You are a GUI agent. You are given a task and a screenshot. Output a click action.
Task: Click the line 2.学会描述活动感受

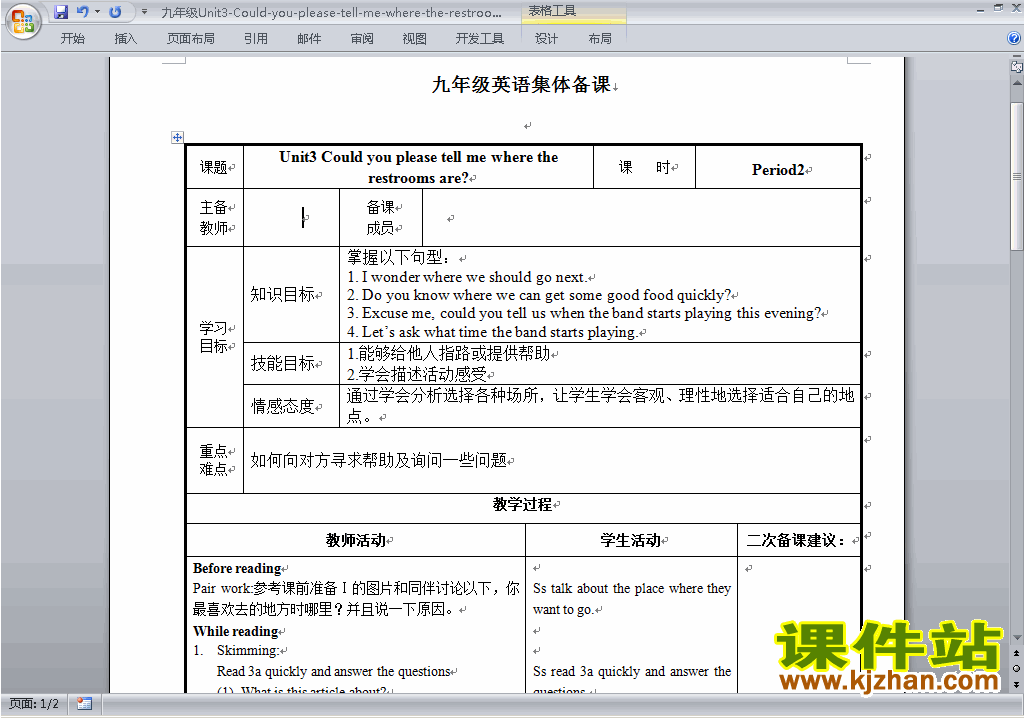(x=417, y=374)
